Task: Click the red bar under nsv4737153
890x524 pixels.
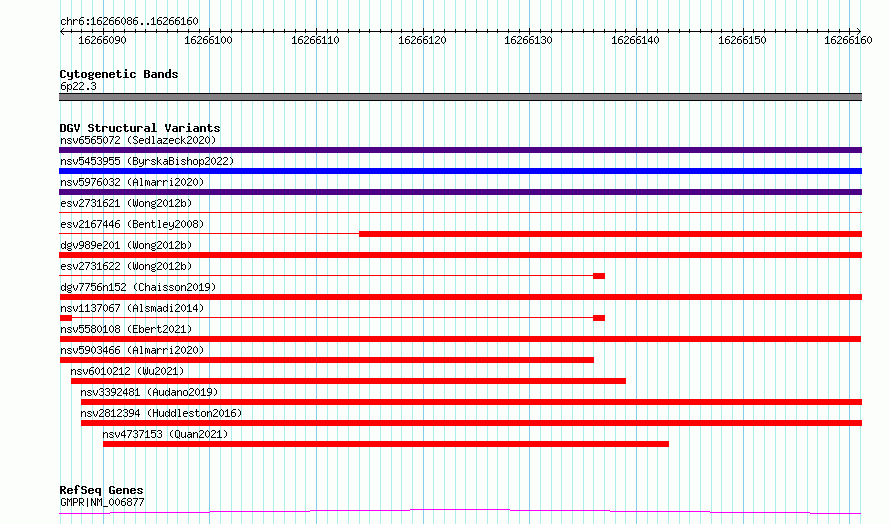Action: (x=385, y=444)
